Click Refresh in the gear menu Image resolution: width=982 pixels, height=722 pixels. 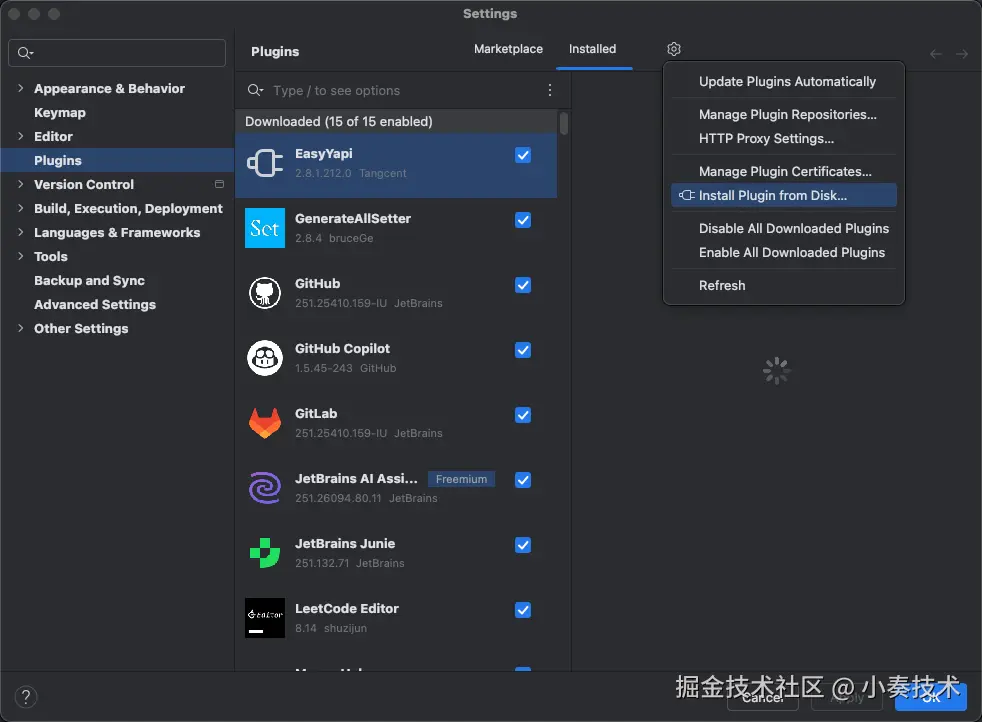pos(783,286)
